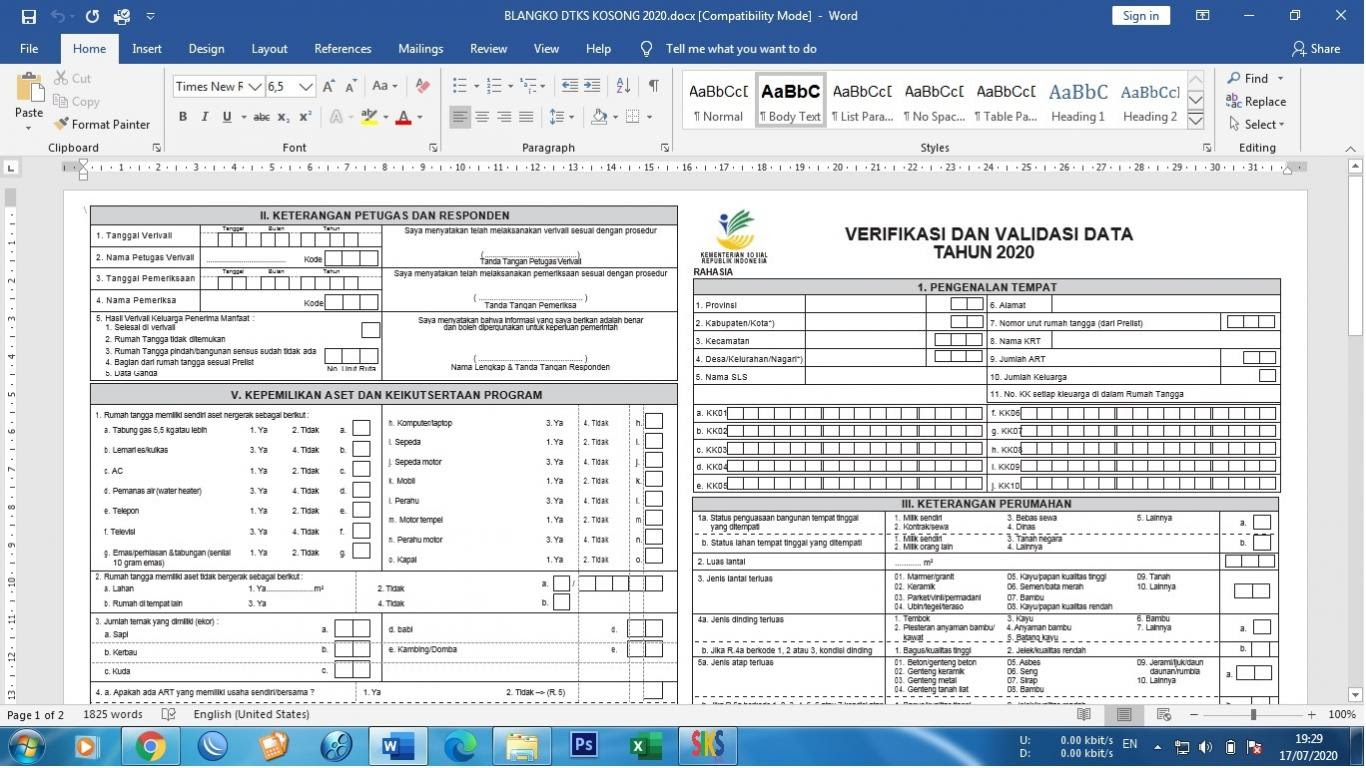Apply Subscript formatting
The height and width of the screenshot is (768, 1366).
point(284,117)
